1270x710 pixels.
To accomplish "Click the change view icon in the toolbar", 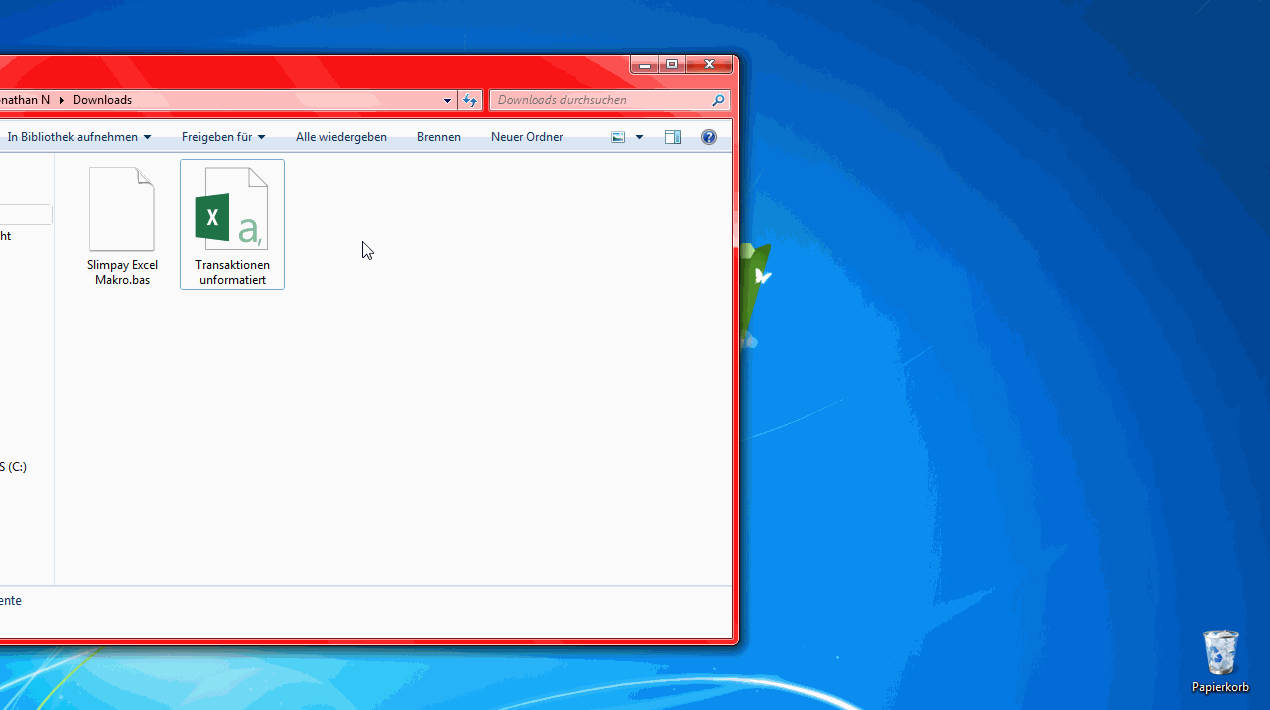I will coord(618,137).
